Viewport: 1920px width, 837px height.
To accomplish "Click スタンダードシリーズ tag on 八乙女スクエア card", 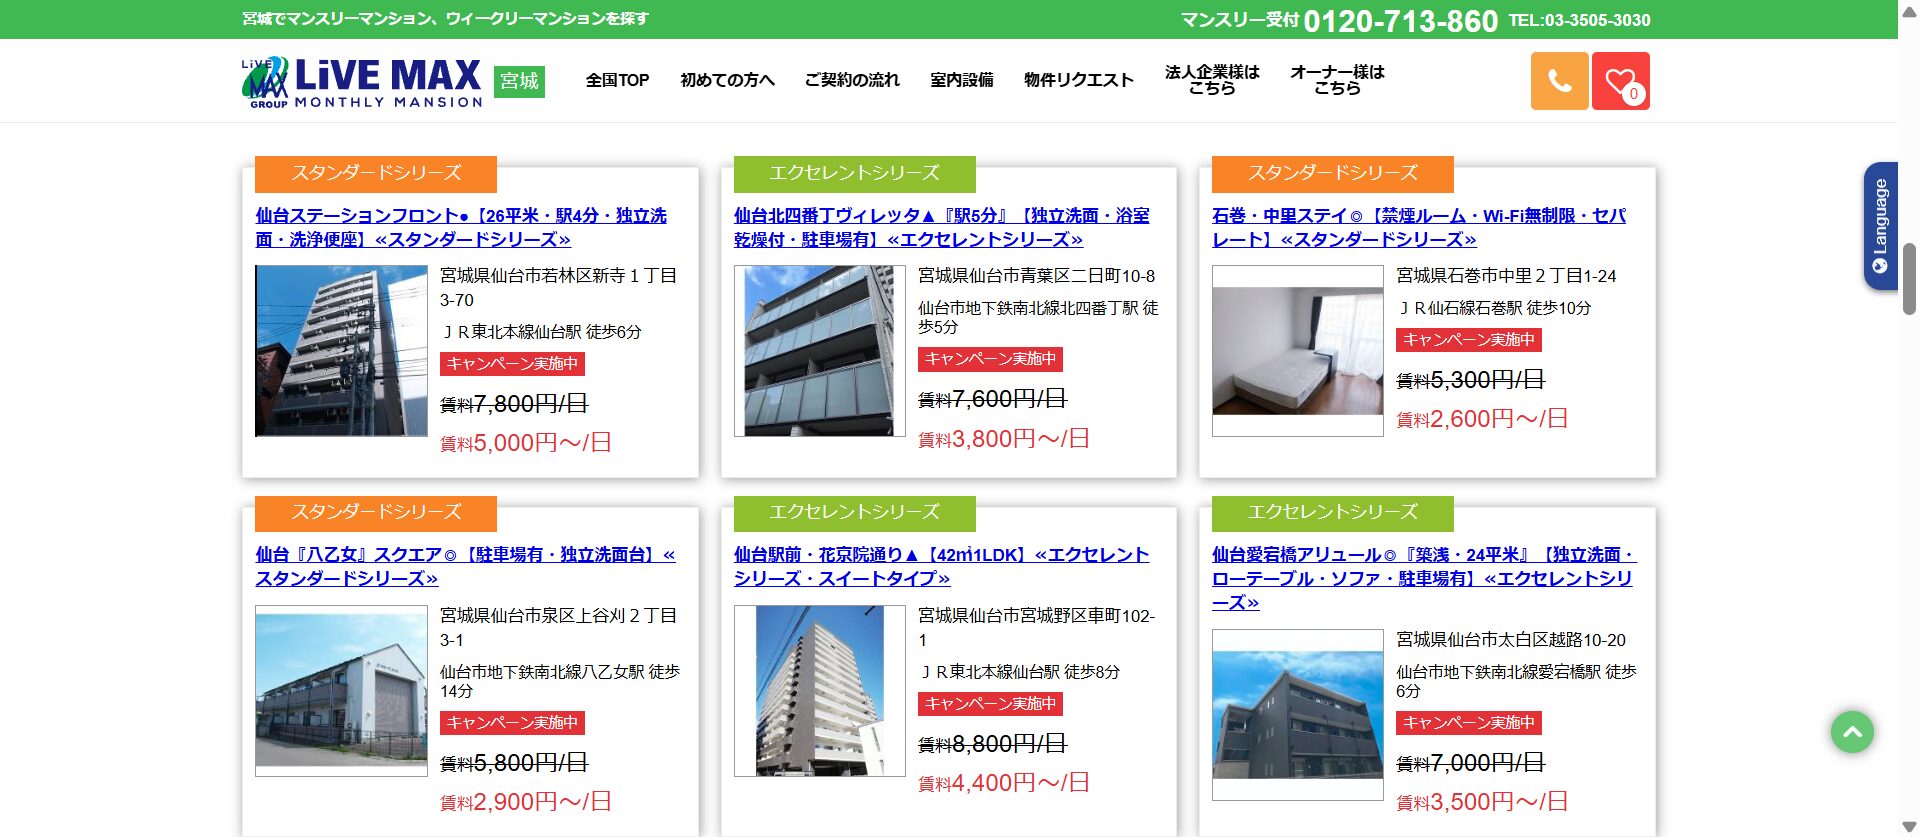I will click(376, 513).
